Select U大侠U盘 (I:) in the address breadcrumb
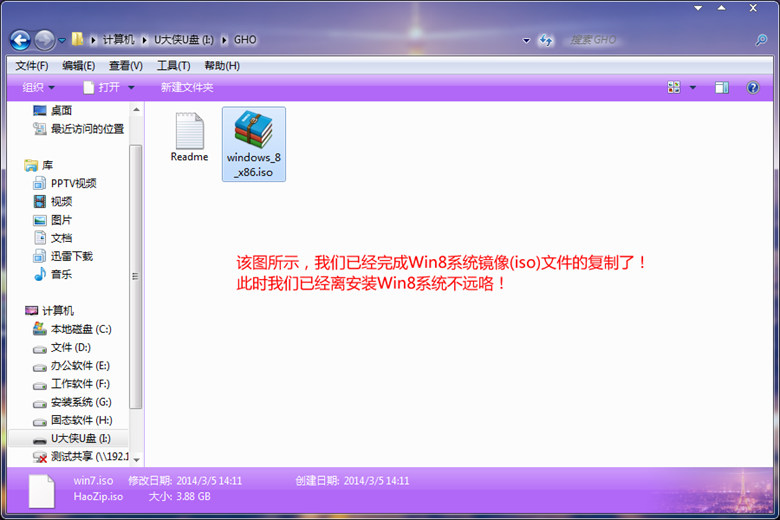The image size is (780, 520). (184, 40)
